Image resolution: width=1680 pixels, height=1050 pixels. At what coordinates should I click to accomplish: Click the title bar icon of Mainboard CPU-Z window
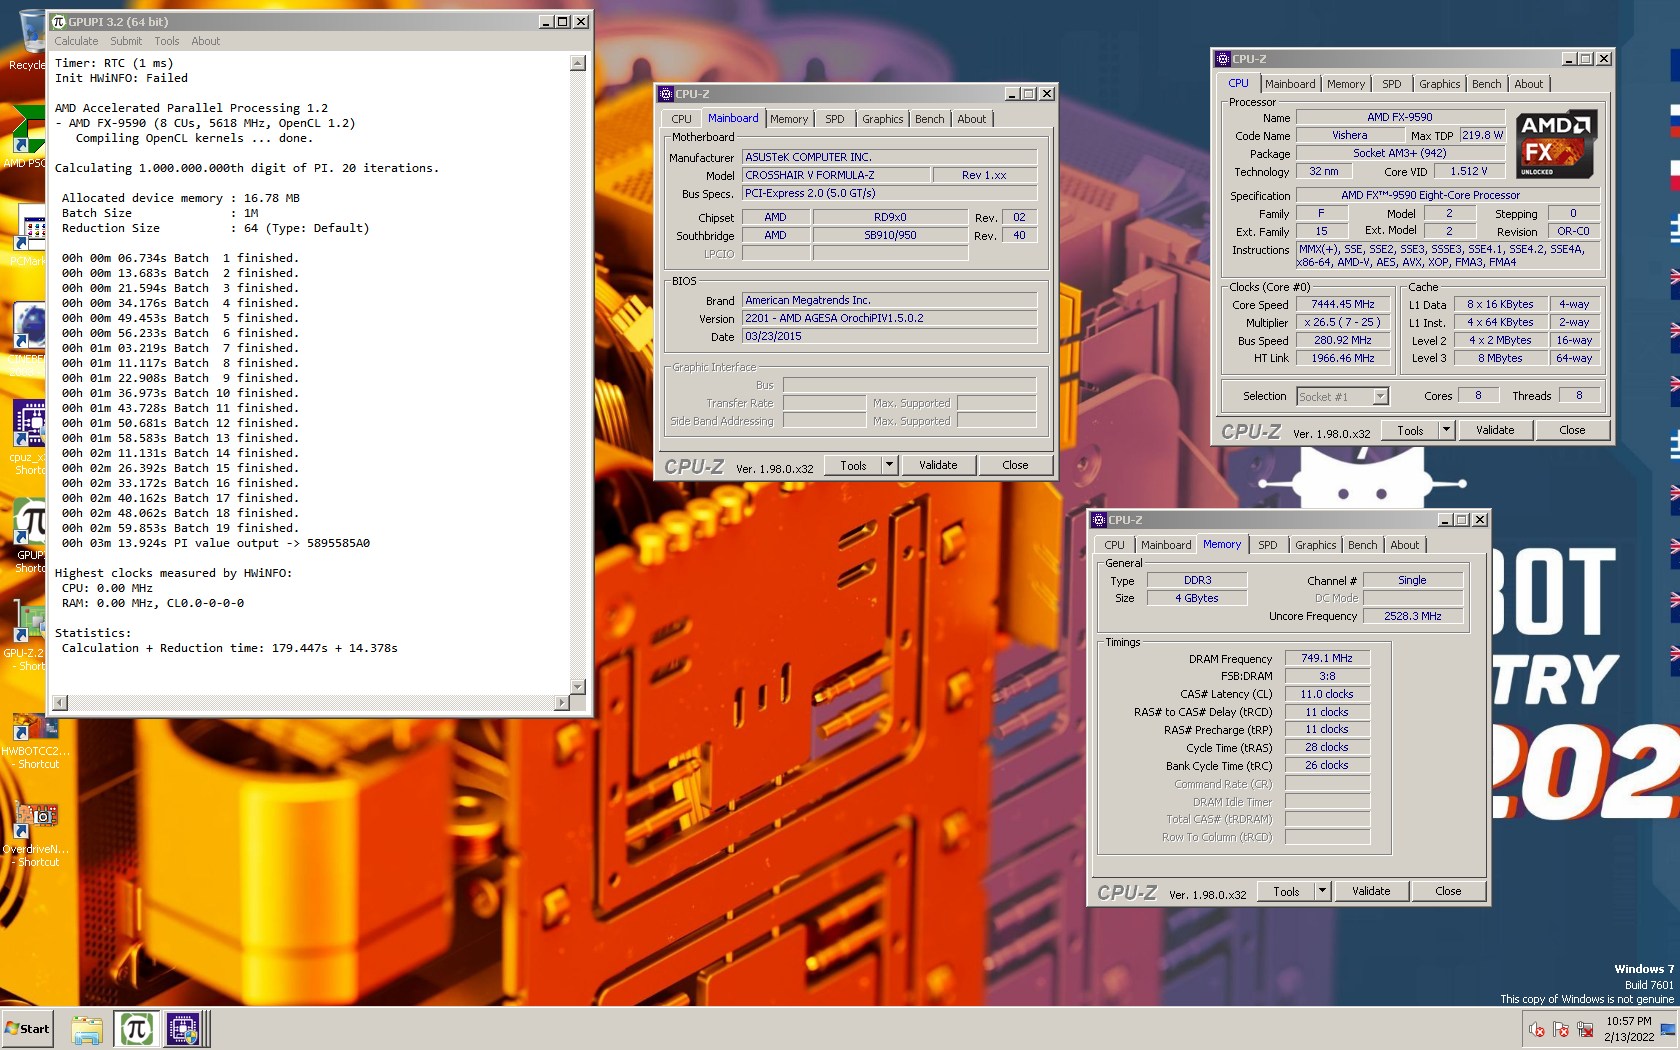point(666,94)
